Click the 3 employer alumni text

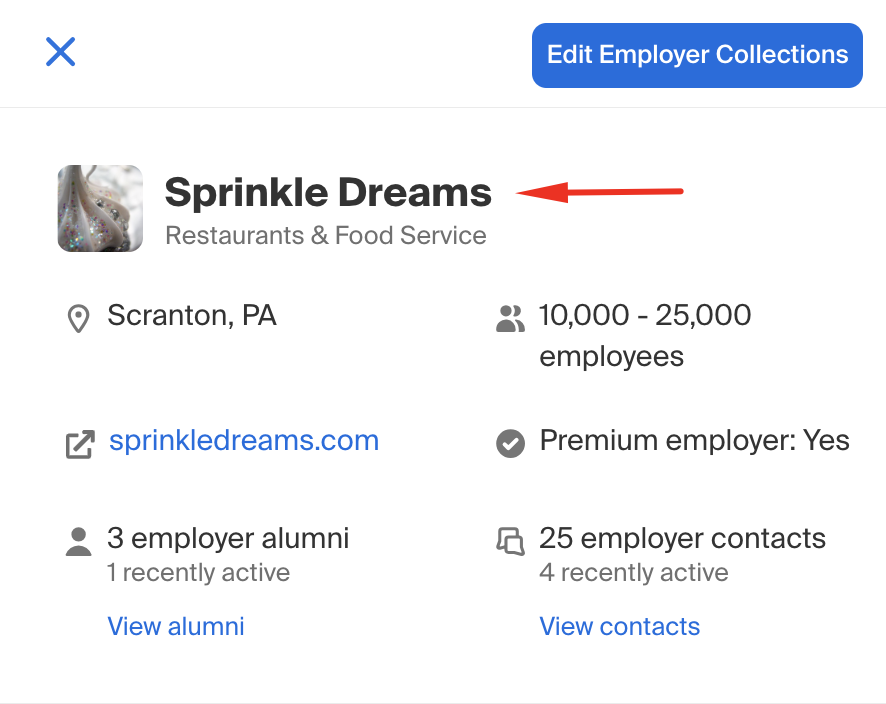tap(228, 538)
